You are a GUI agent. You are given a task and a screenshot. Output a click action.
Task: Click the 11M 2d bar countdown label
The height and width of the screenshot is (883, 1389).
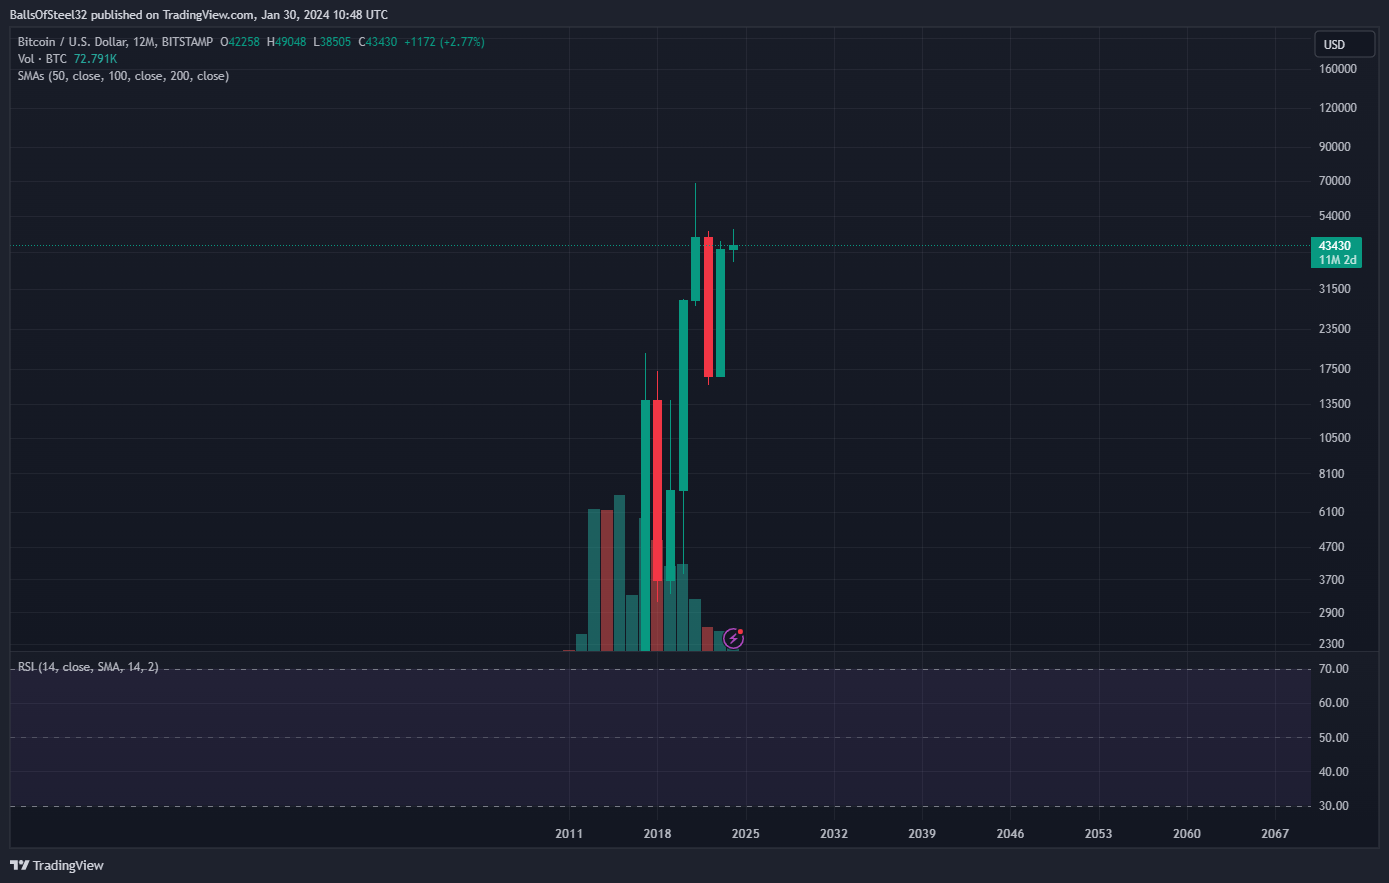tap(1335, 260)
